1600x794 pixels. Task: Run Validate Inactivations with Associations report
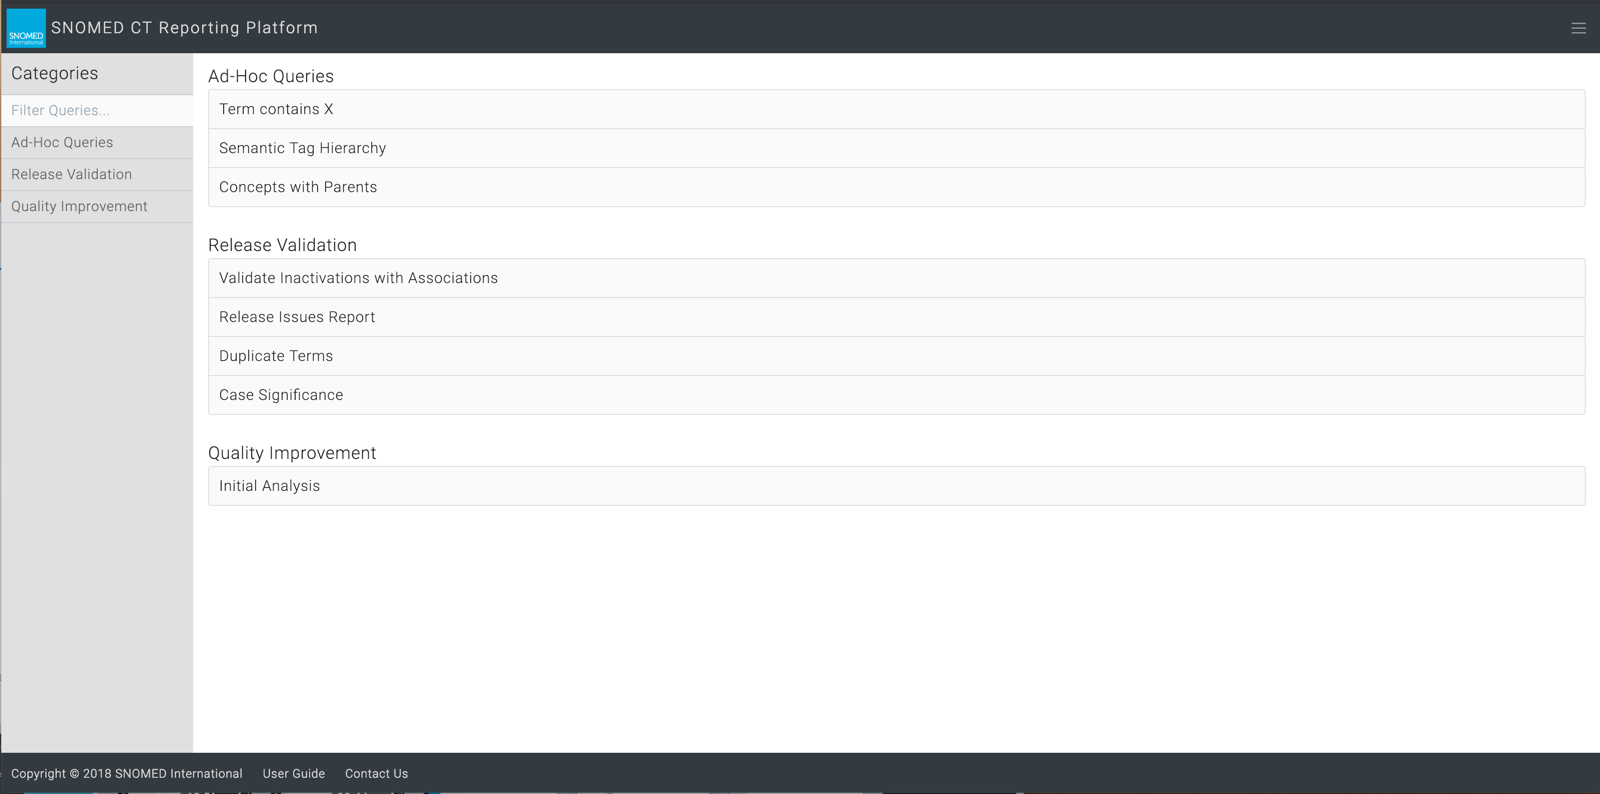[358, 278]
